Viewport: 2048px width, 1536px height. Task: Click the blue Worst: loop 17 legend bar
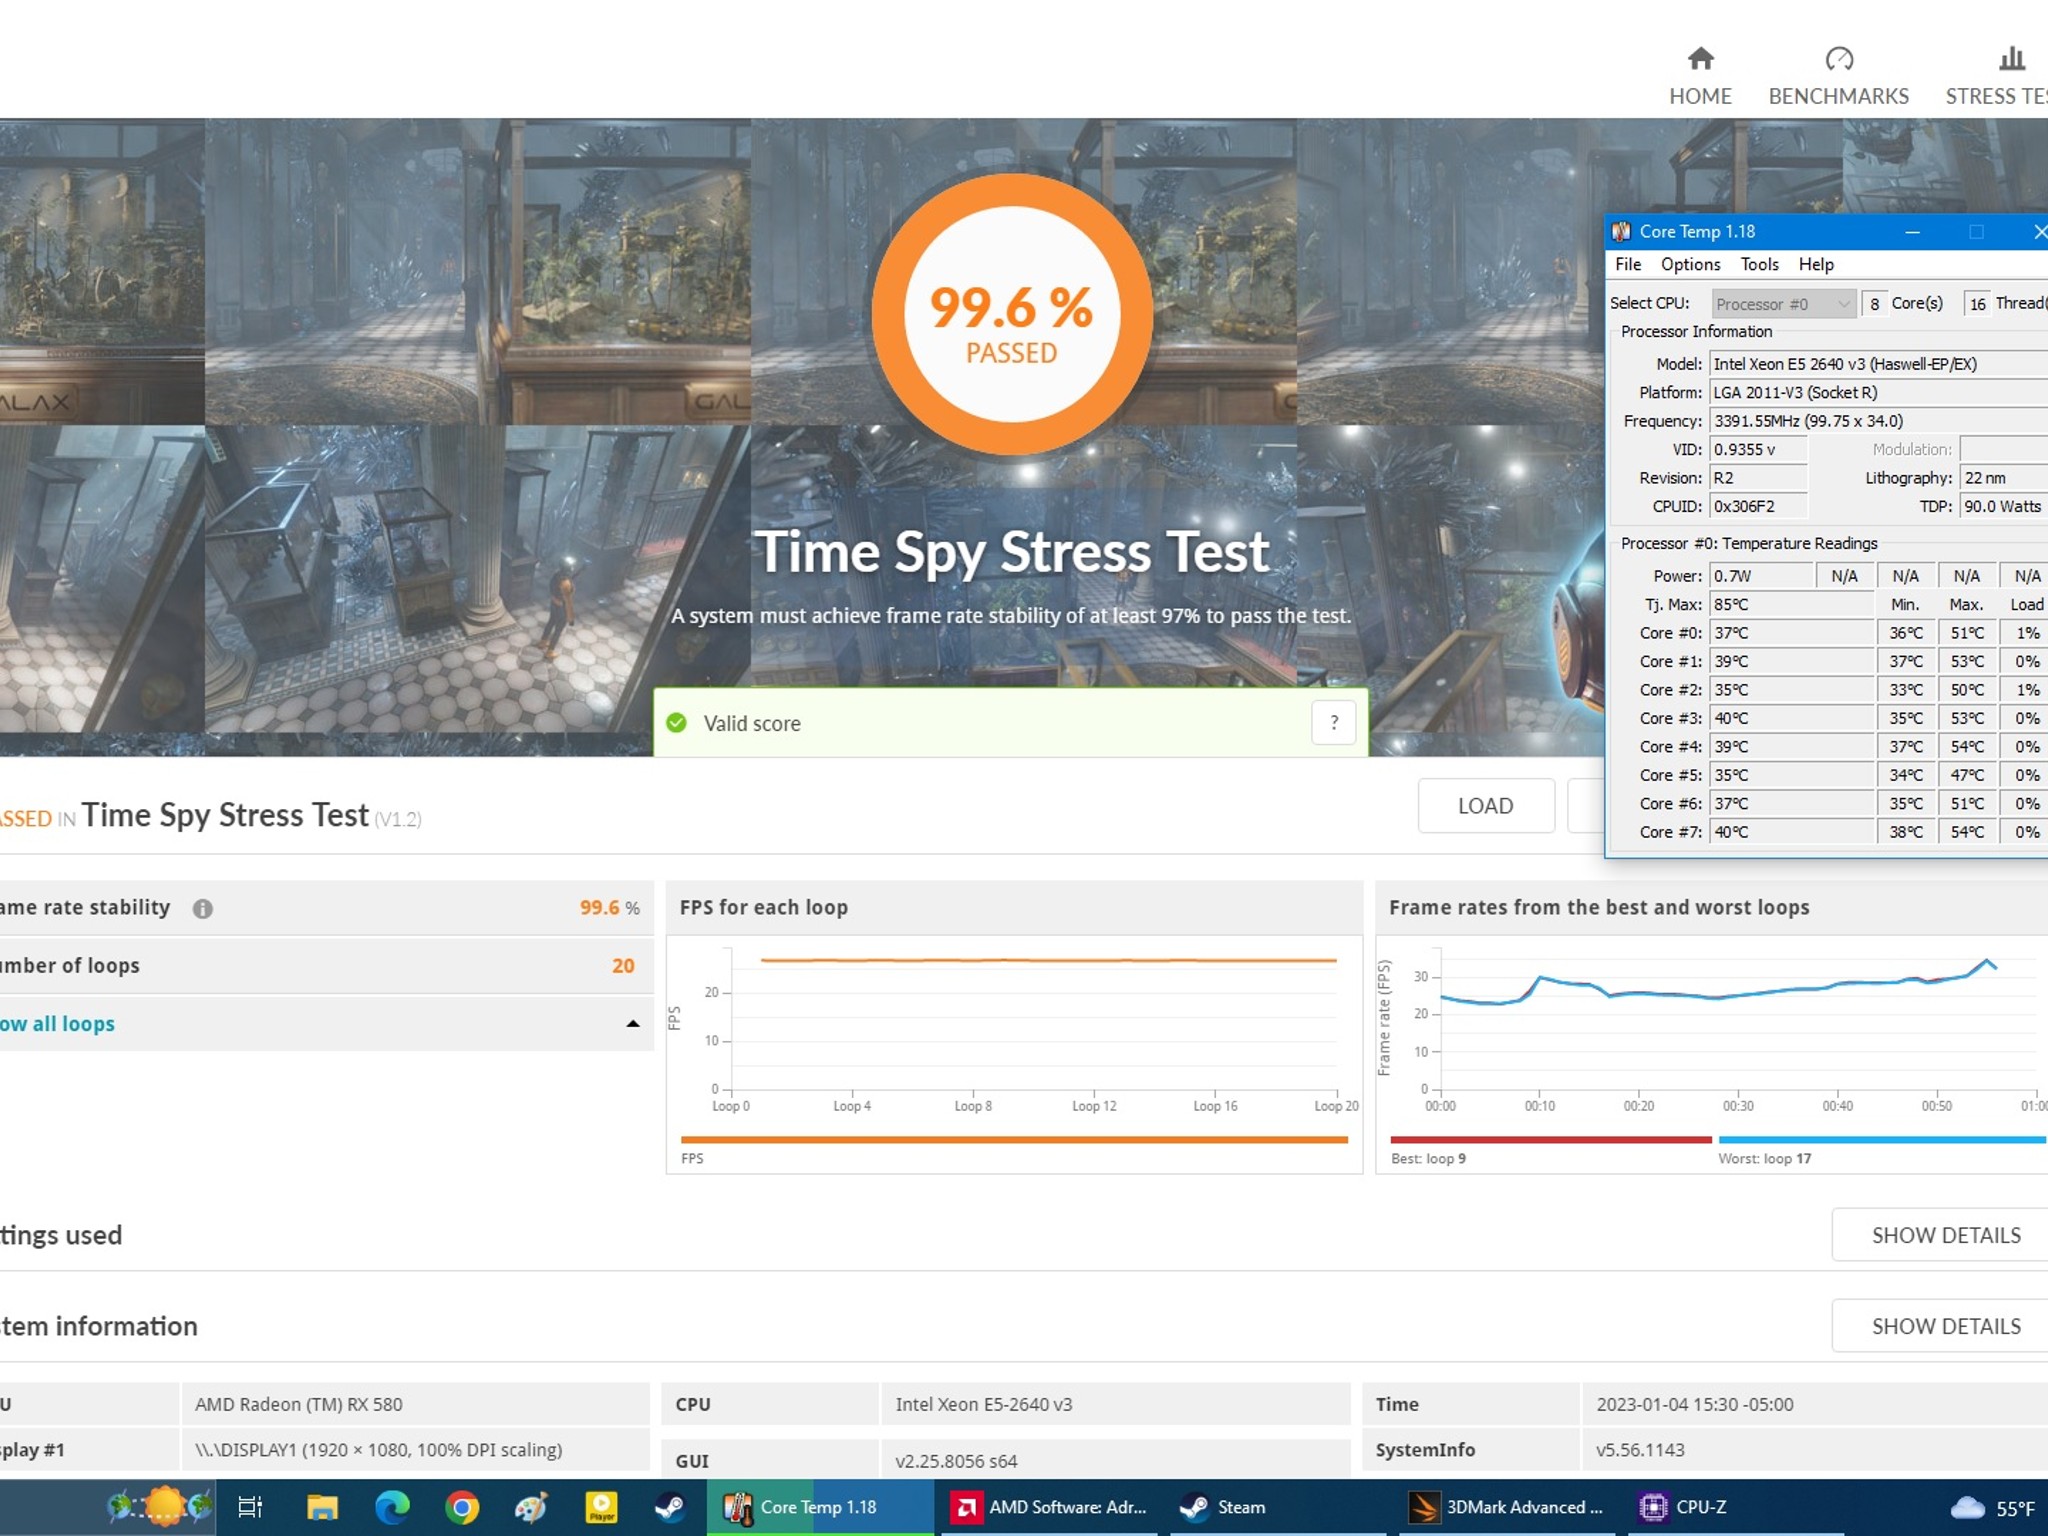pyautogui.click(x=1882, y=1139)
